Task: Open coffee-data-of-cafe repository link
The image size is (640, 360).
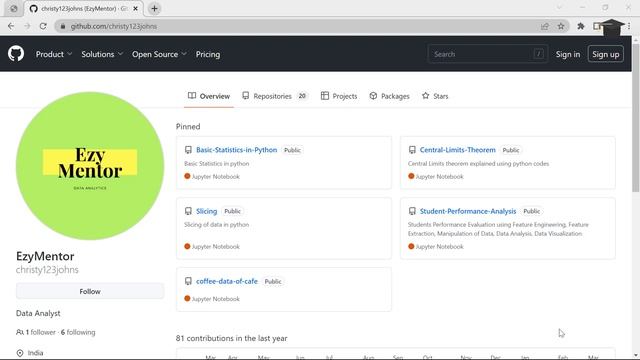Action: [227, 281]
